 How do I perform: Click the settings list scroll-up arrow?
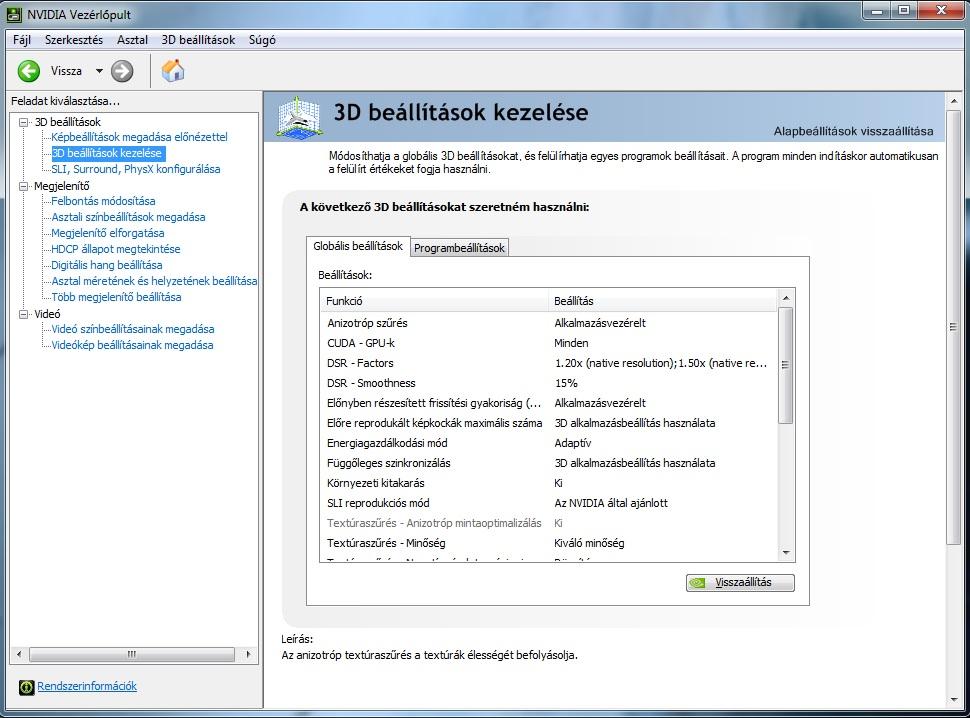[786, 298]
